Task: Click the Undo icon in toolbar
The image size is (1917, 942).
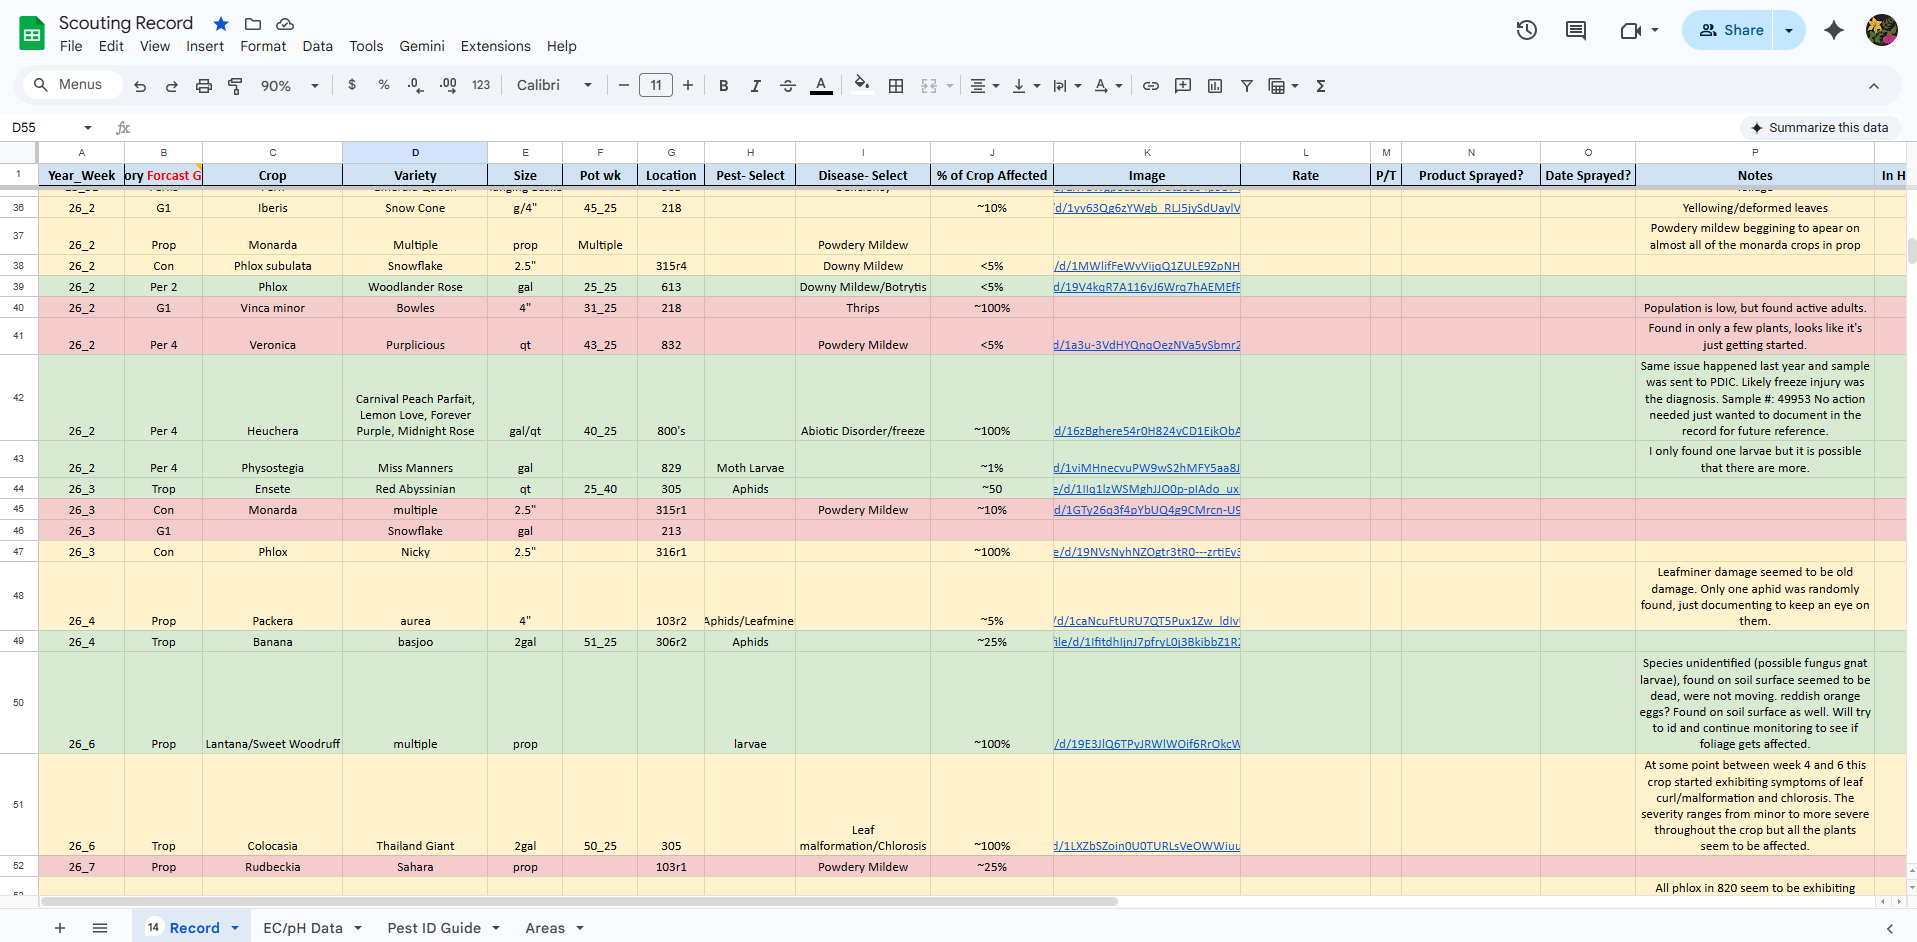Action: coord(140,86)
